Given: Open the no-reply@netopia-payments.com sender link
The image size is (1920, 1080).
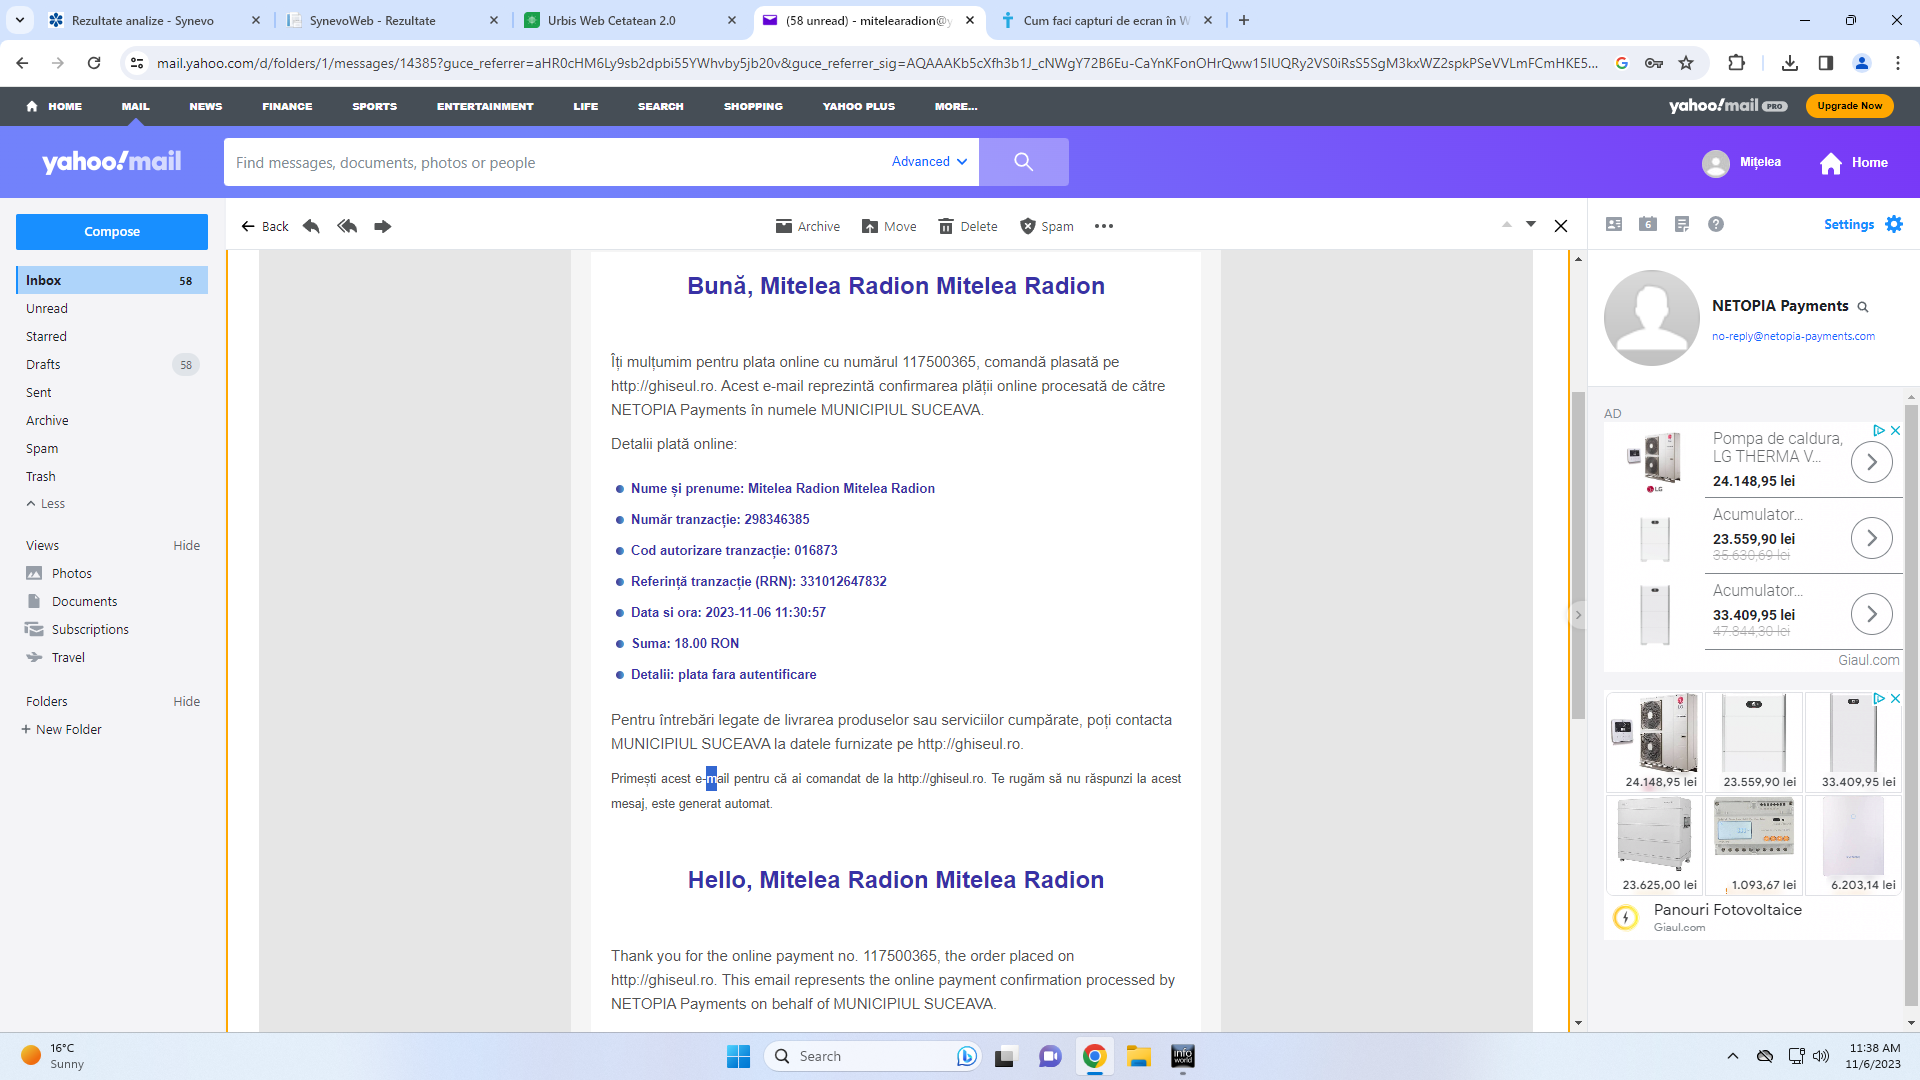Looking at the screenshot, I should pyautogui.click(x=1792, y=337).
